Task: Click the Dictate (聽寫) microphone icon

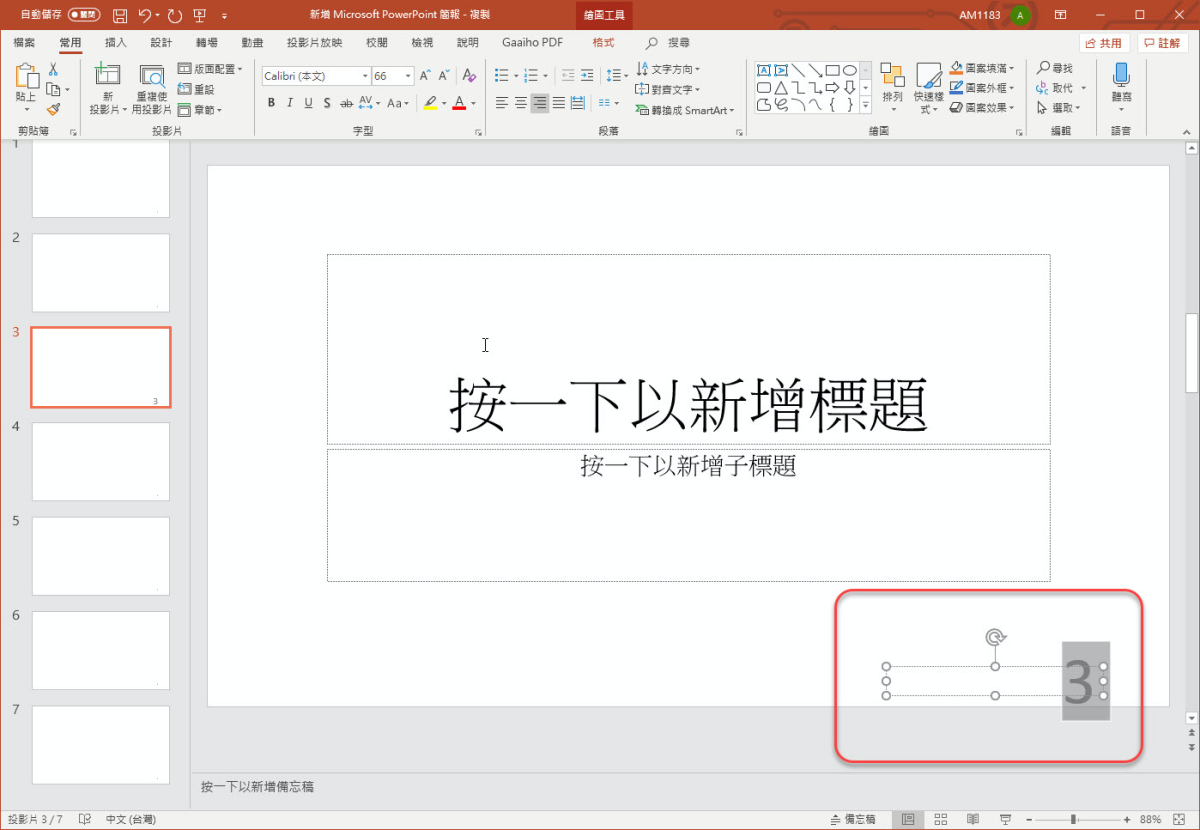Action: pos(1121,80)
